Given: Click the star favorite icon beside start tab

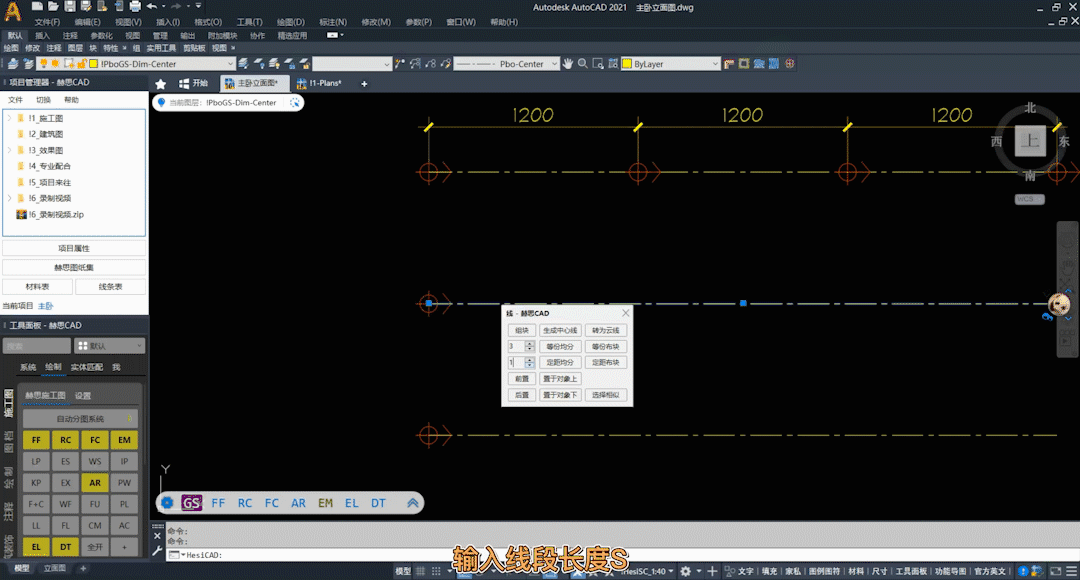Looking at the screenshot, I should click(x=161, y=84).
